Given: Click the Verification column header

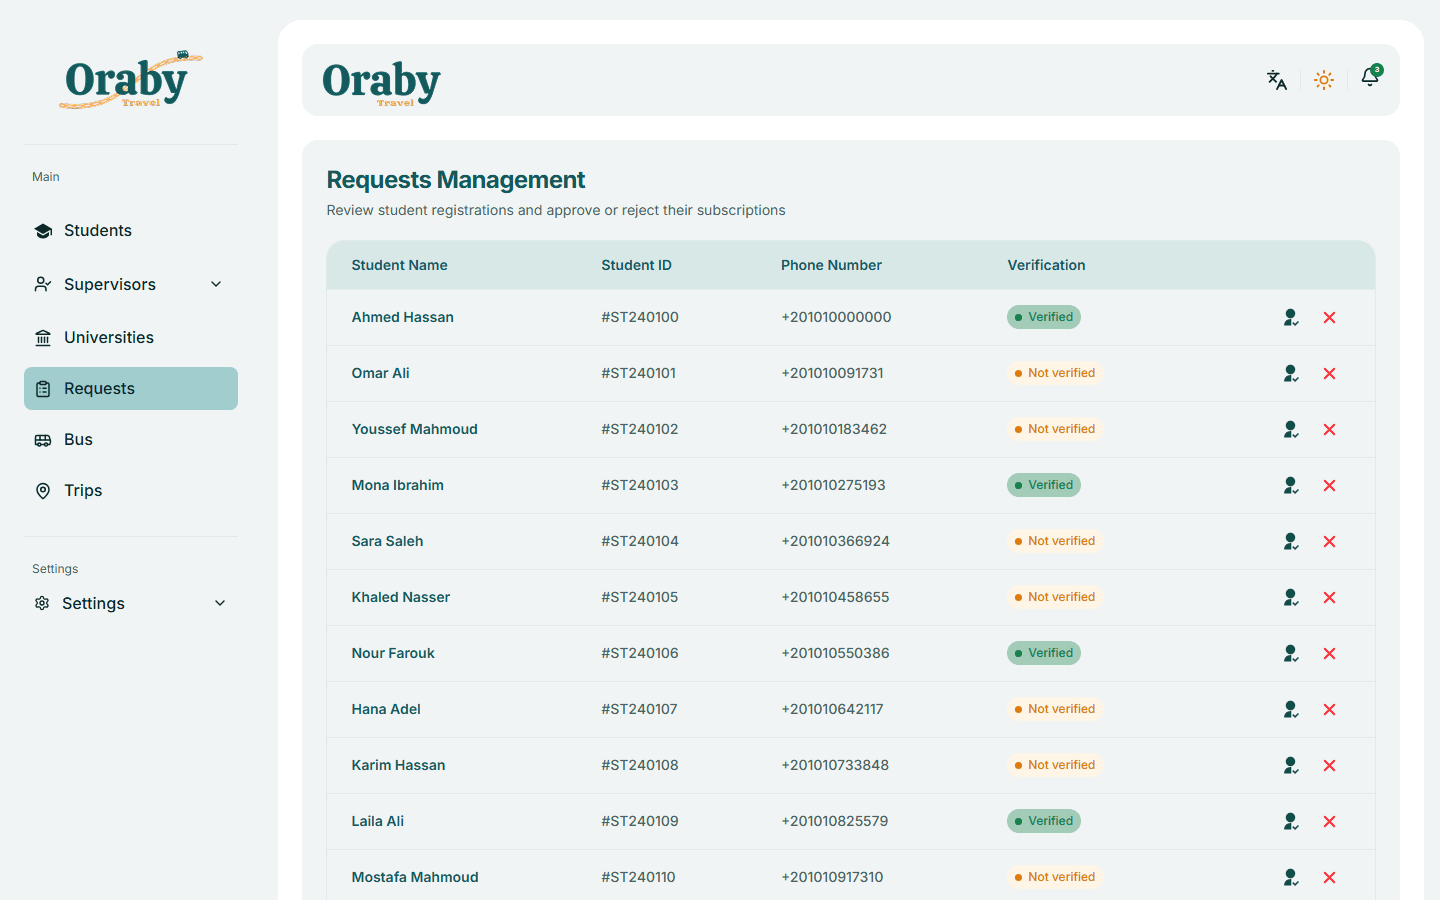Looking at the screenshot, I should coord(1046,265).
